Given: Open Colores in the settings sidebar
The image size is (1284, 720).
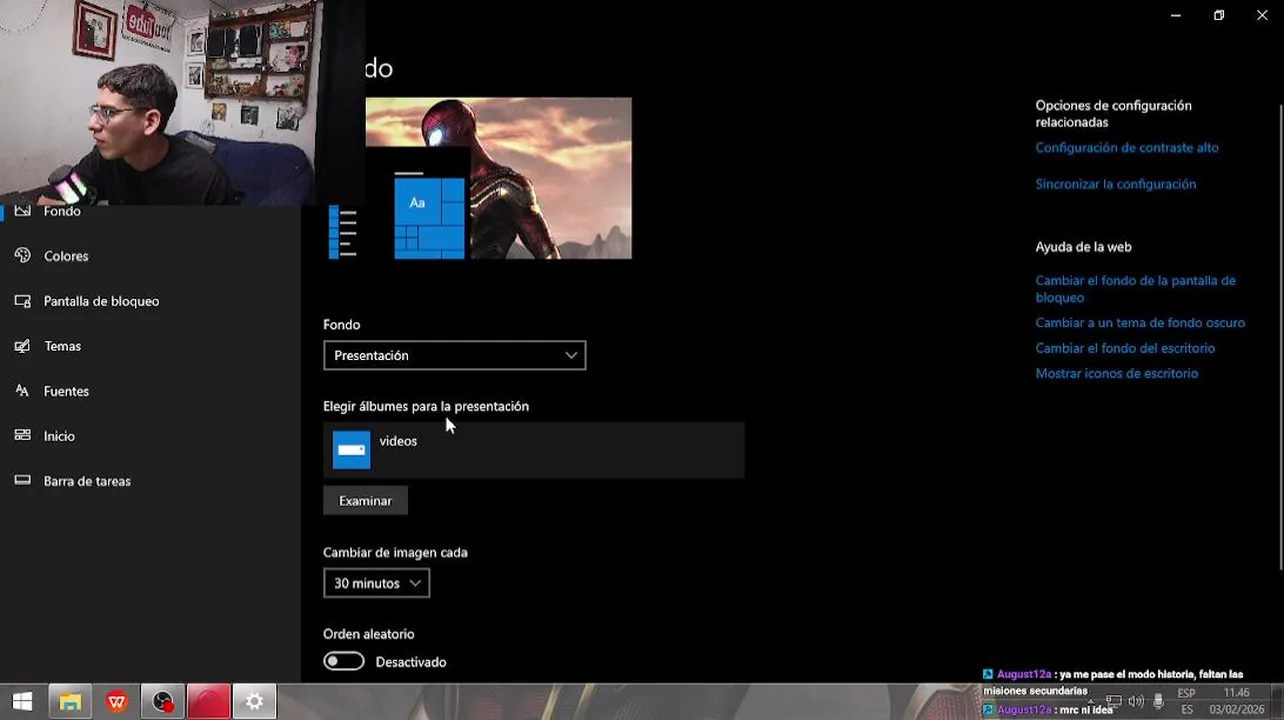Looking at the screenshot, I should pyautogui.click(x=66, y=256).
